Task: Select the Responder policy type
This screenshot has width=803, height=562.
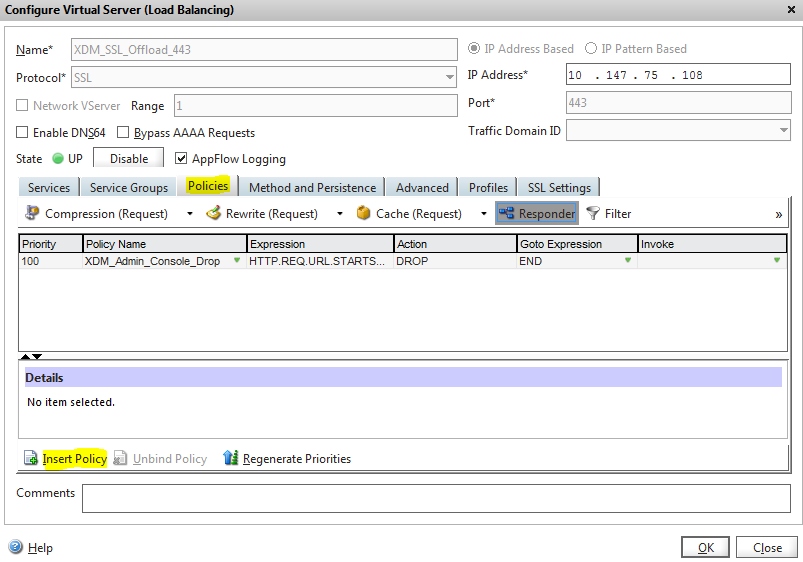Action: click(x=536, y=213)
